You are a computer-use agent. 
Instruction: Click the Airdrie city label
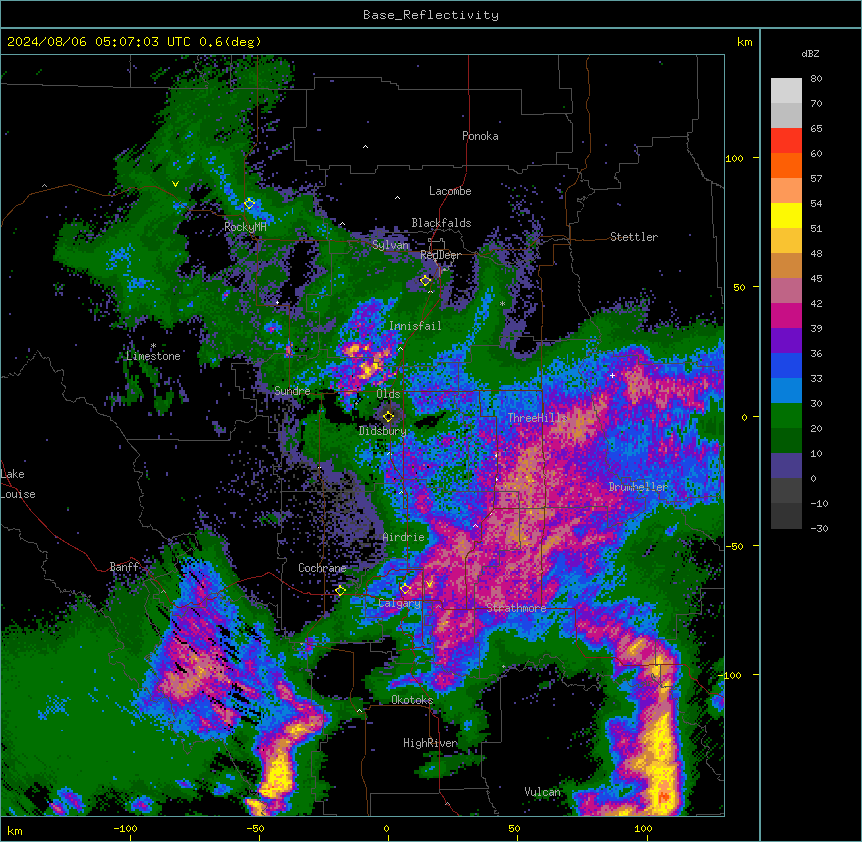404,537
